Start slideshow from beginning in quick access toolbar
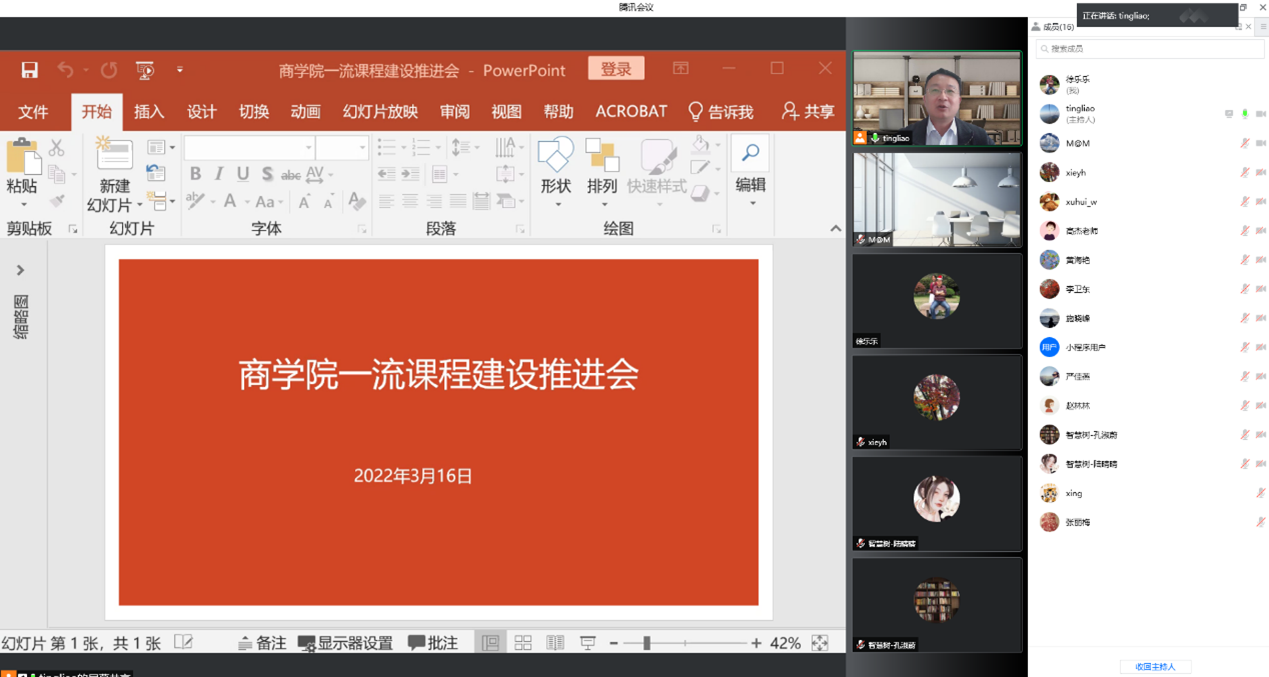The image size is (1269, 677). (145, 70)
